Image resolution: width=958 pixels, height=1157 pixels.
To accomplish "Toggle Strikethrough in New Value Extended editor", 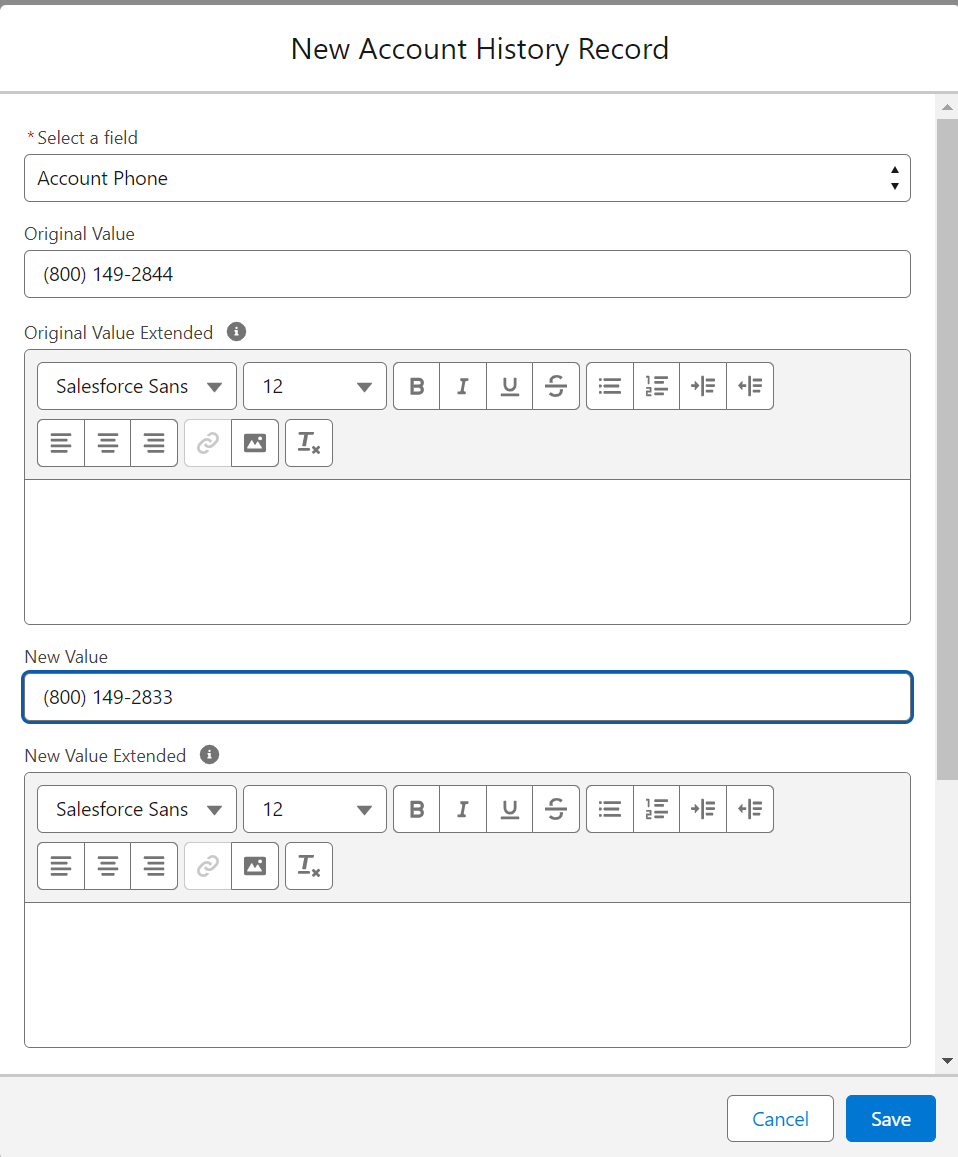I will 557,809.
